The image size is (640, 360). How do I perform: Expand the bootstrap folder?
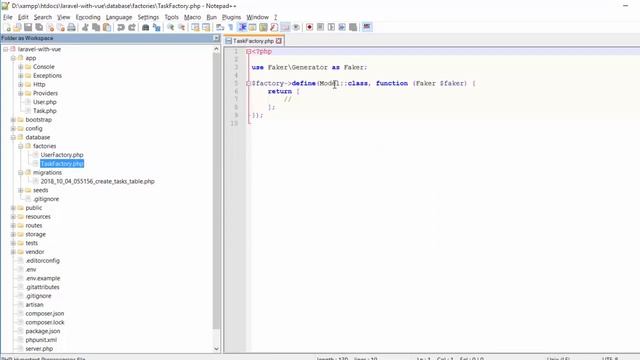13,120
